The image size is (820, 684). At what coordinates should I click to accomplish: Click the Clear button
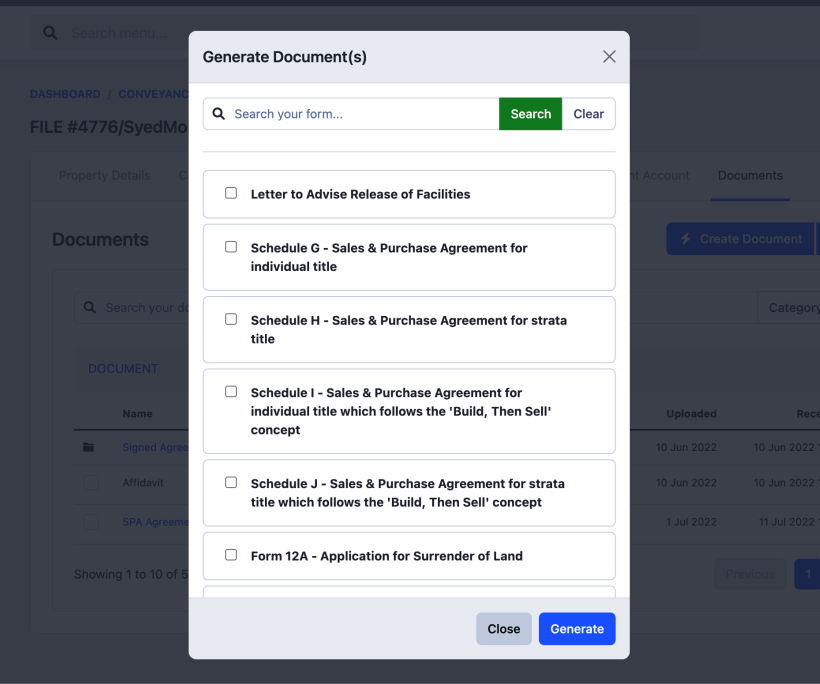[x=588, y=114]
